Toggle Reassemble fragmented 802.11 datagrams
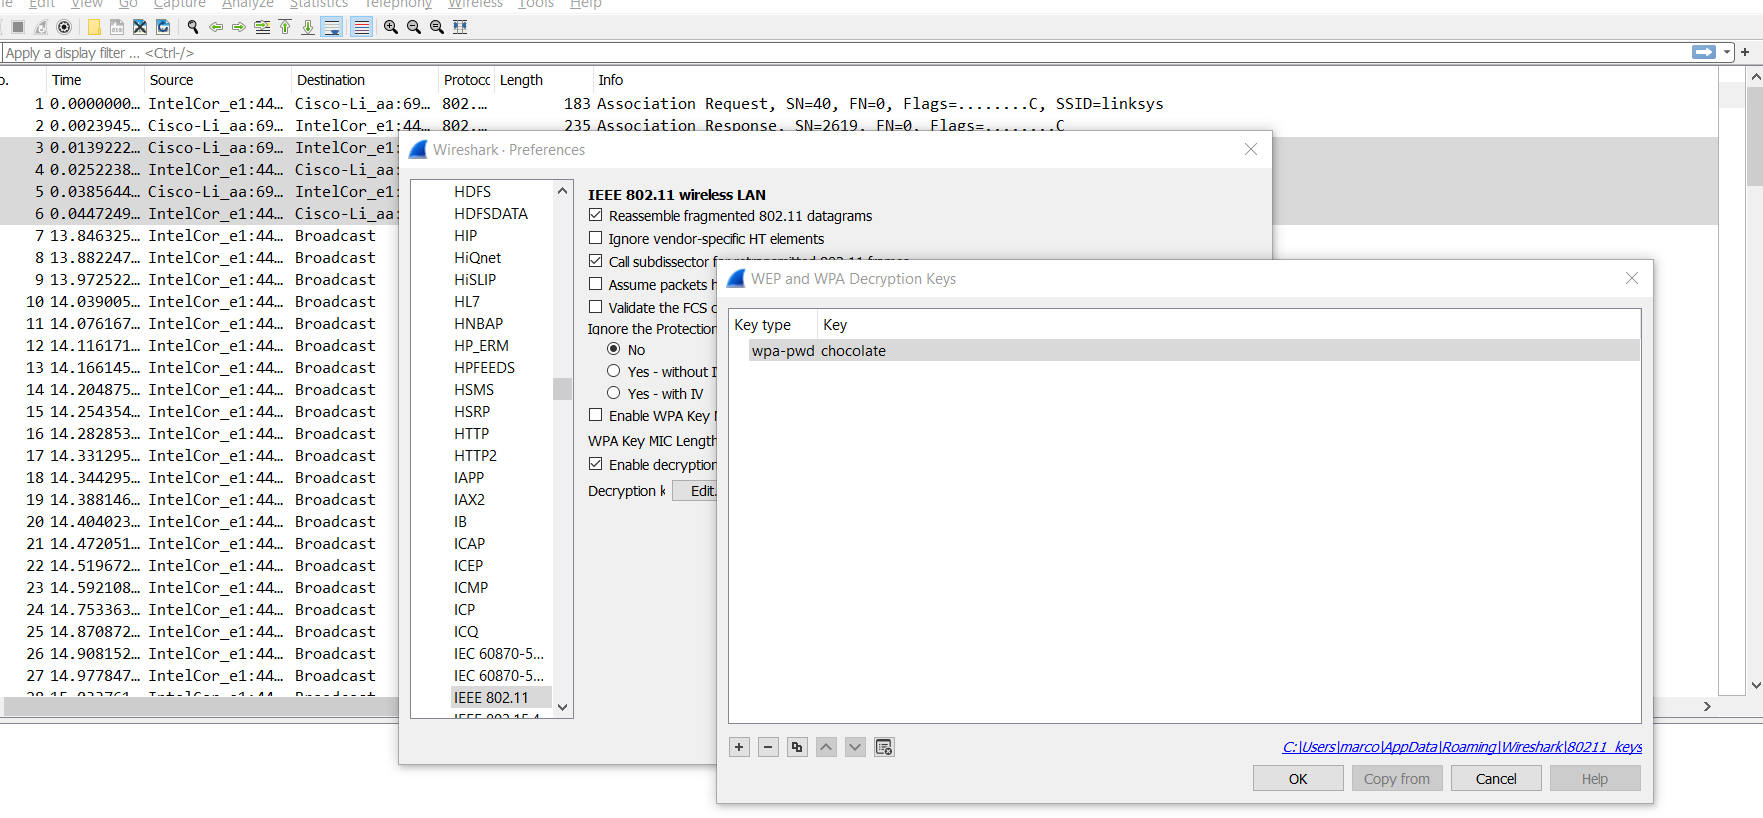The height and width of the screenshot is (818, 1763). point(596,215)
